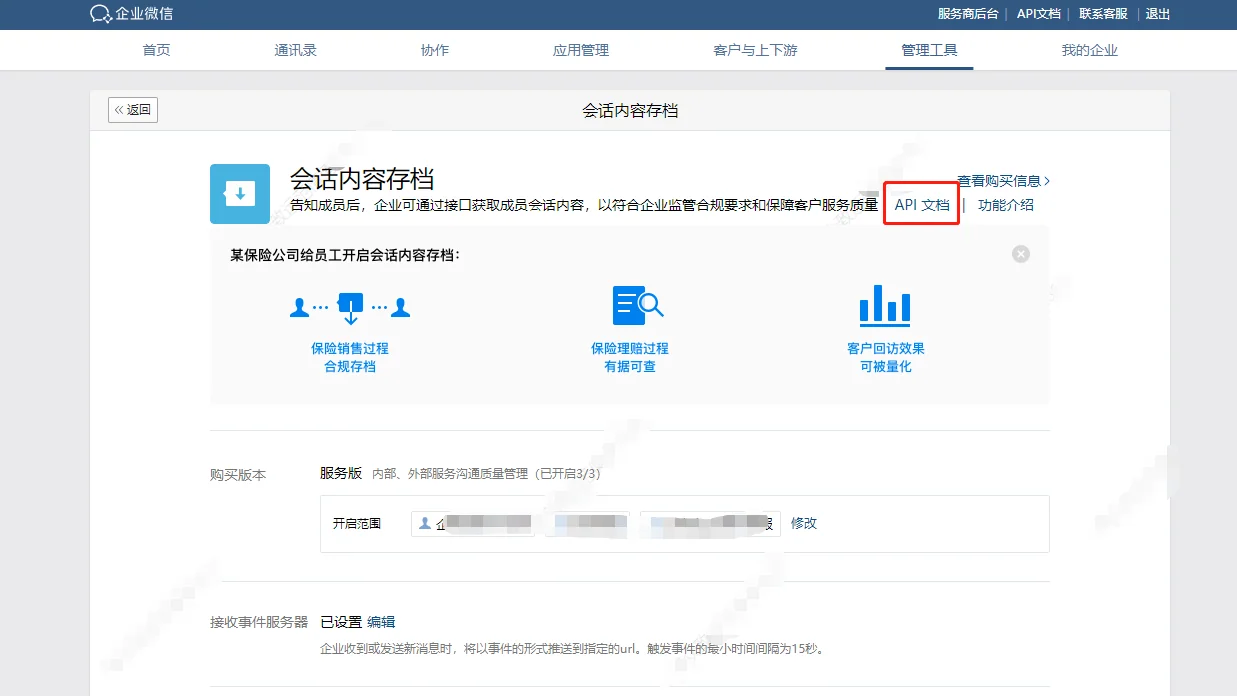Open the 功能介绍 link
1237x696 pixels.
tap(1006, 205)
